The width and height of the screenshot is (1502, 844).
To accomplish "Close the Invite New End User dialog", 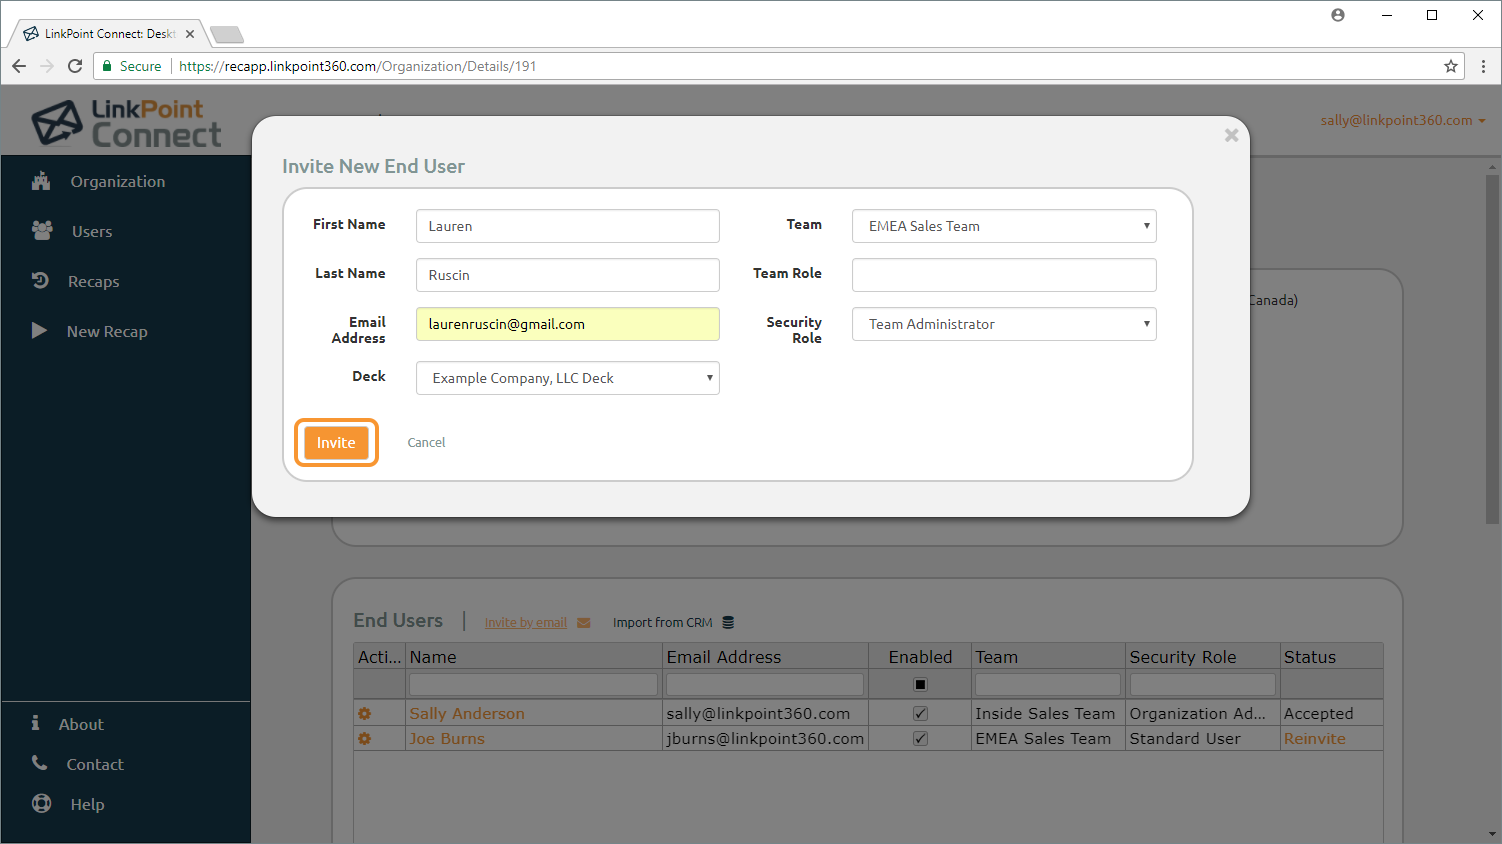I will click(x=1231, y=135).
